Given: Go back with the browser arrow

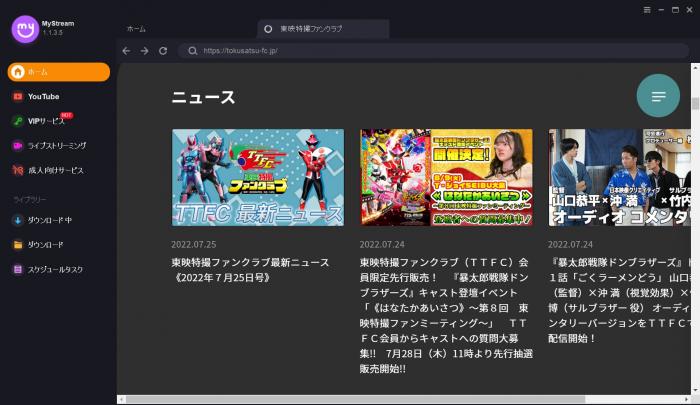Looking at the screenshot, I should [x=126, y=51].
